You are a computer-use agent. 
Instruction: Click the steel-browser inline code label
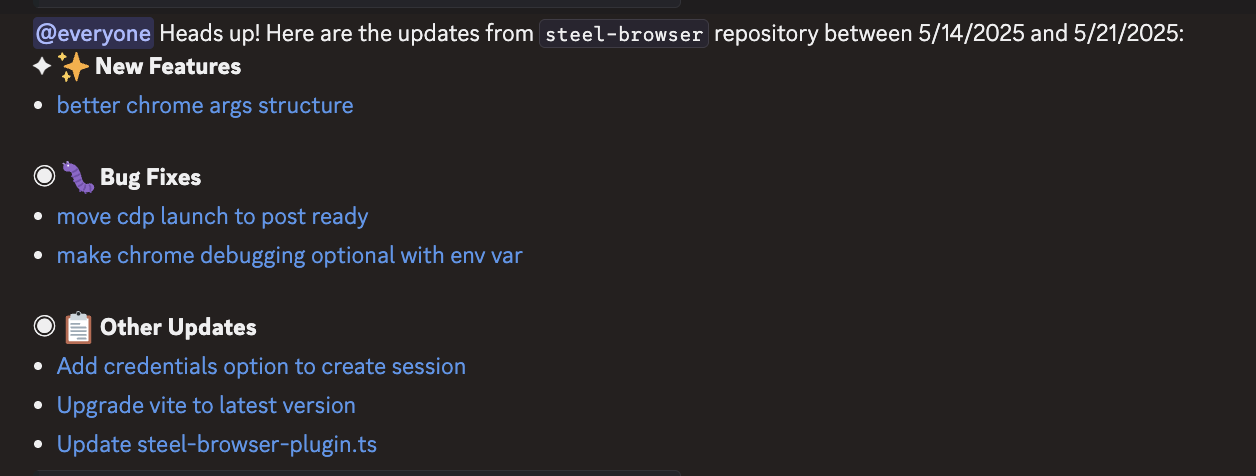pos(624,33)
